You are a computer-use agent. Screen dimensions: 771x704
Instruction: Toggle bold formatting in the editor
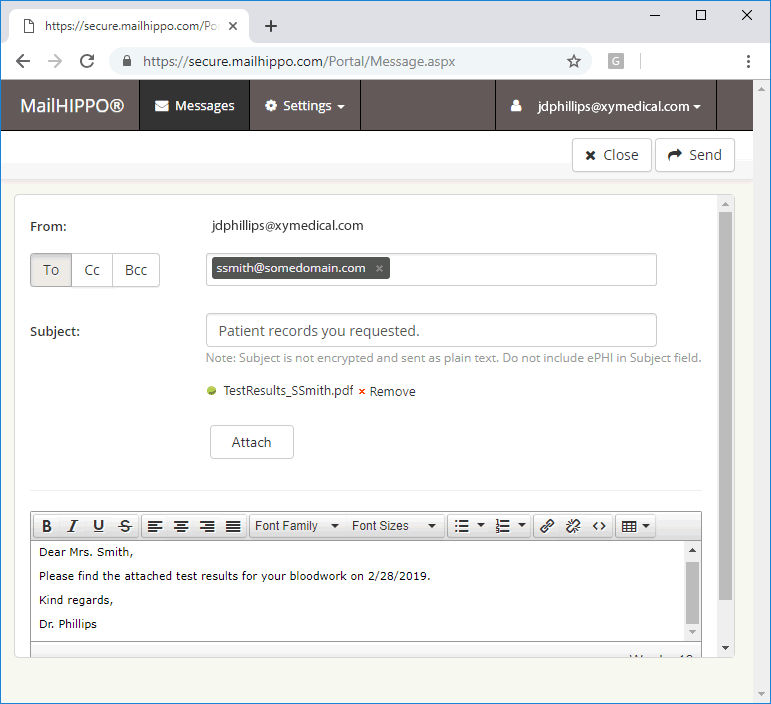[x=47, y=526]
